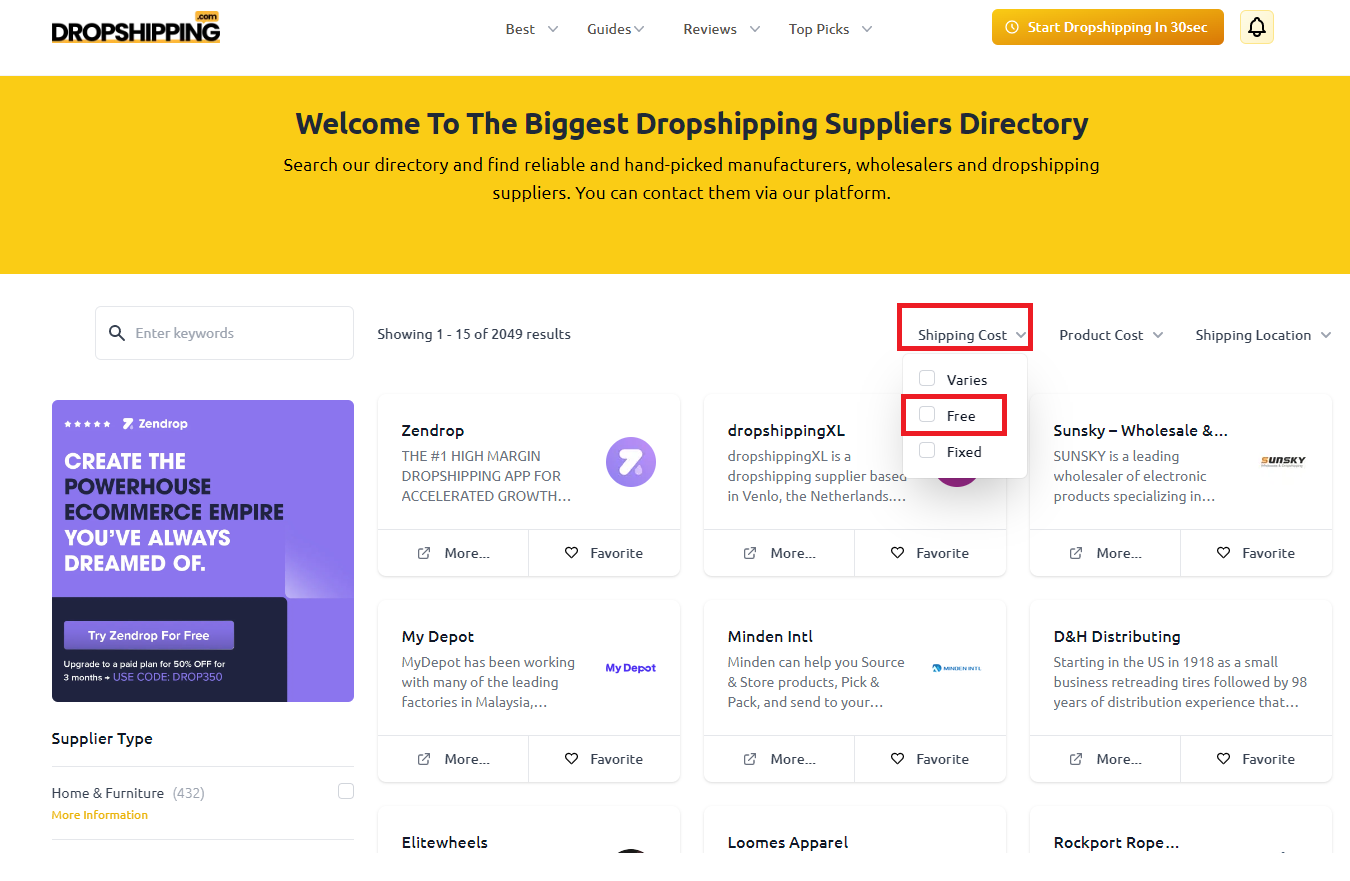The height and width of the screenshot is (881, 1350).
Task: Expand the Guides navigation menu
Action: (616, 29)
